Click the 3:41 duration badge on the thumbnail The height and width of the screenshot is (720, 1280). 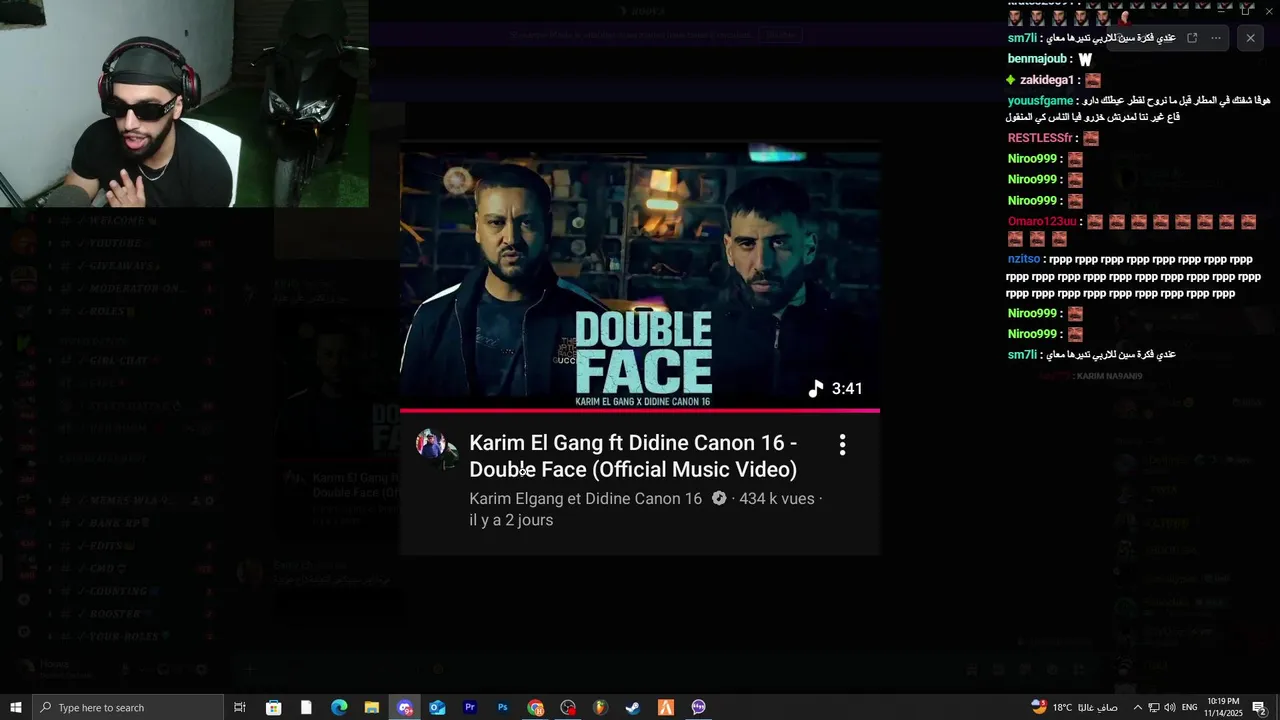(x=836, y=389)
